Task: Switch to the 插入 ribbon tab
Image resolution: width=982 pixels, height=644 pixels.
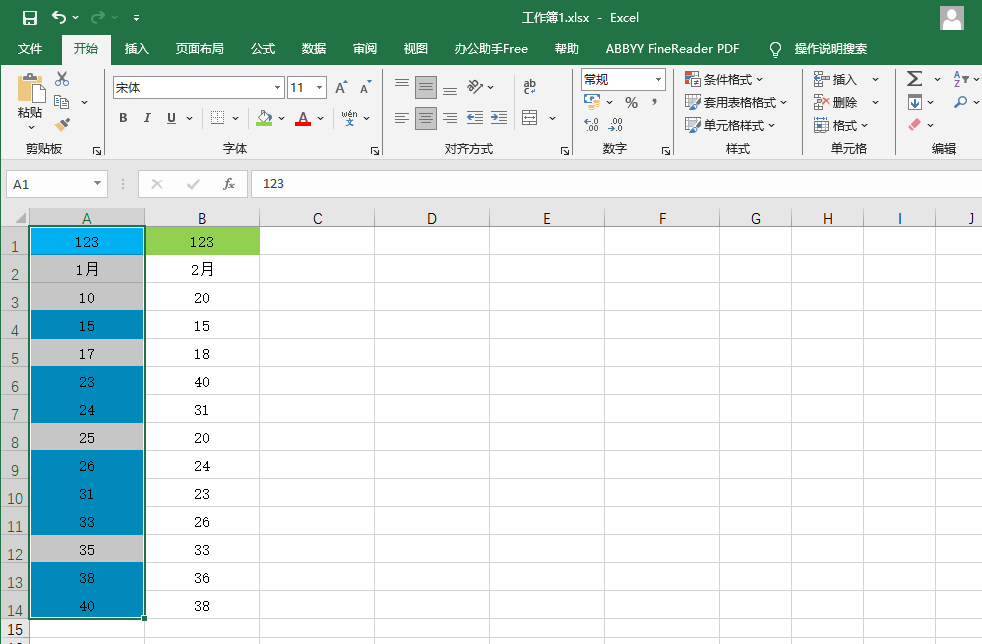Action: (136, 49)
